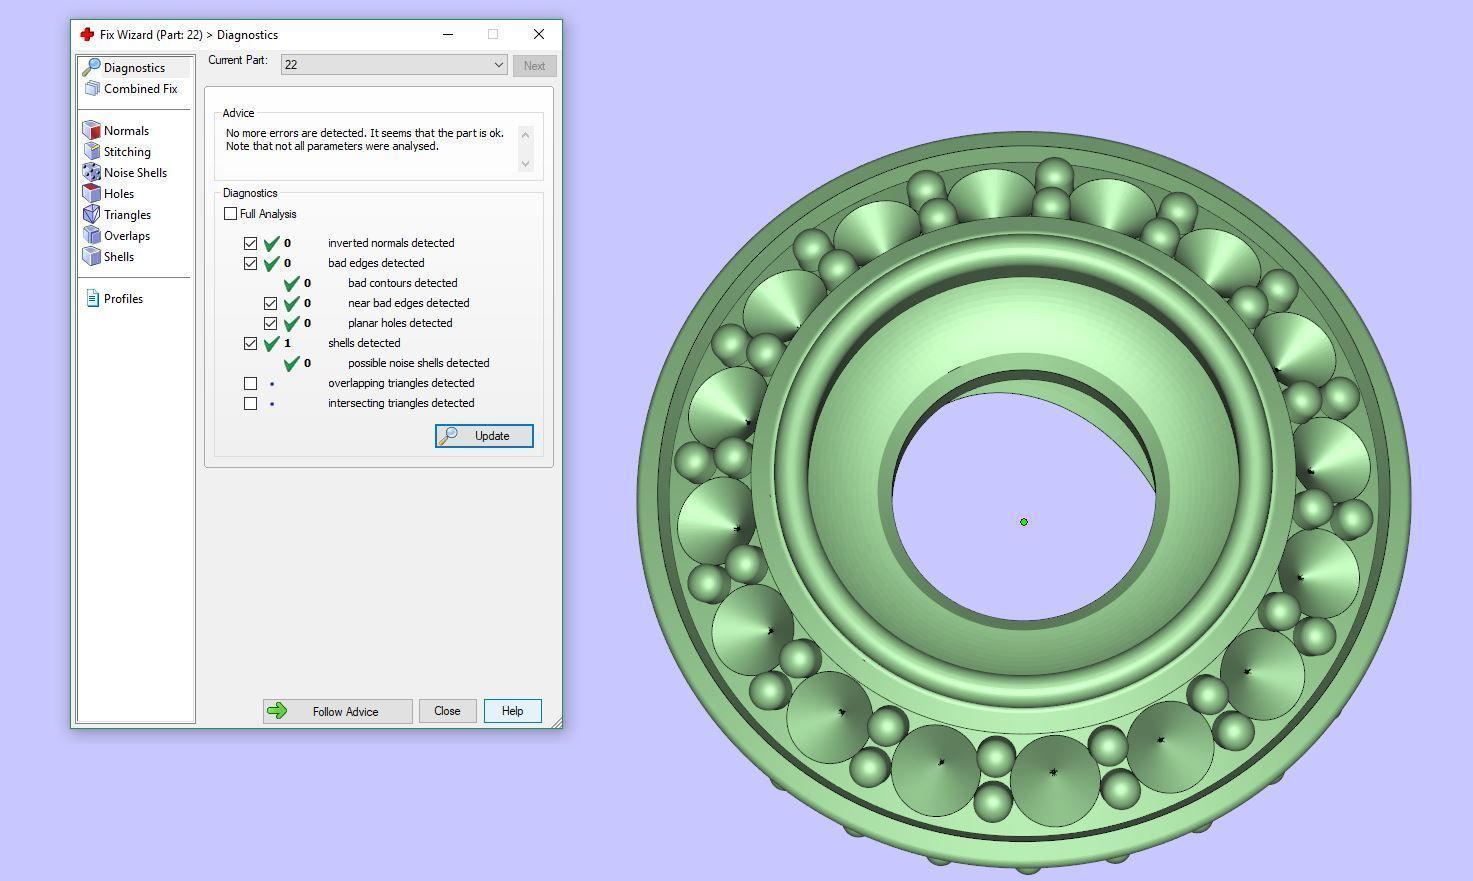The width and height of the screenshot is (1473, 881).
Task: Click 'intersecting triangles detected' text
Action: click(x=401, y=403)
